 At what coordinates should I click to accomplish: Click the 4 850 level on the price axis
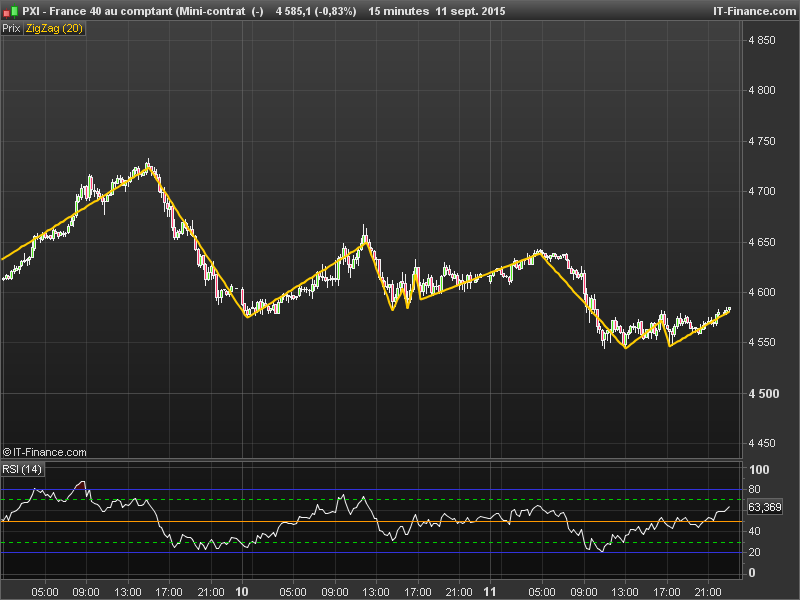[762, 40]
